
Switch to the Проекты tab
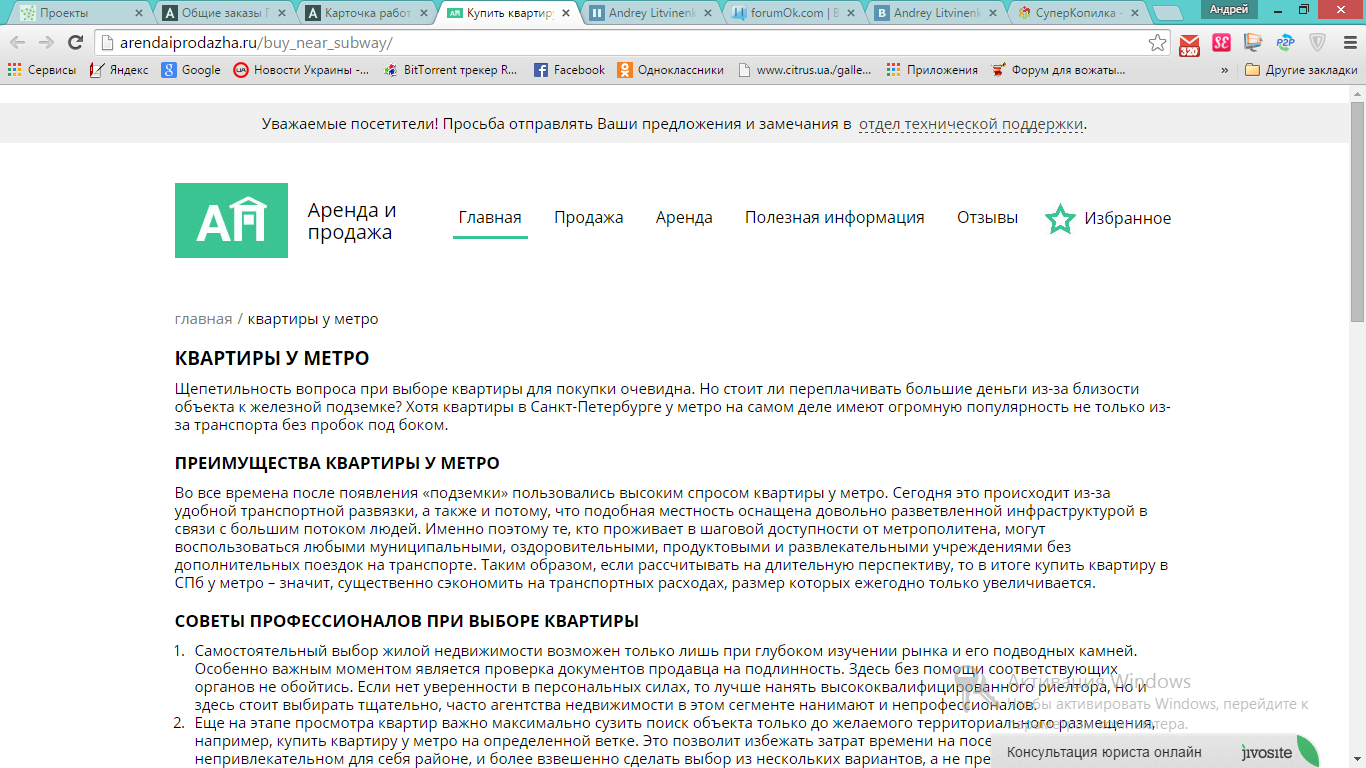pos(78,13)
